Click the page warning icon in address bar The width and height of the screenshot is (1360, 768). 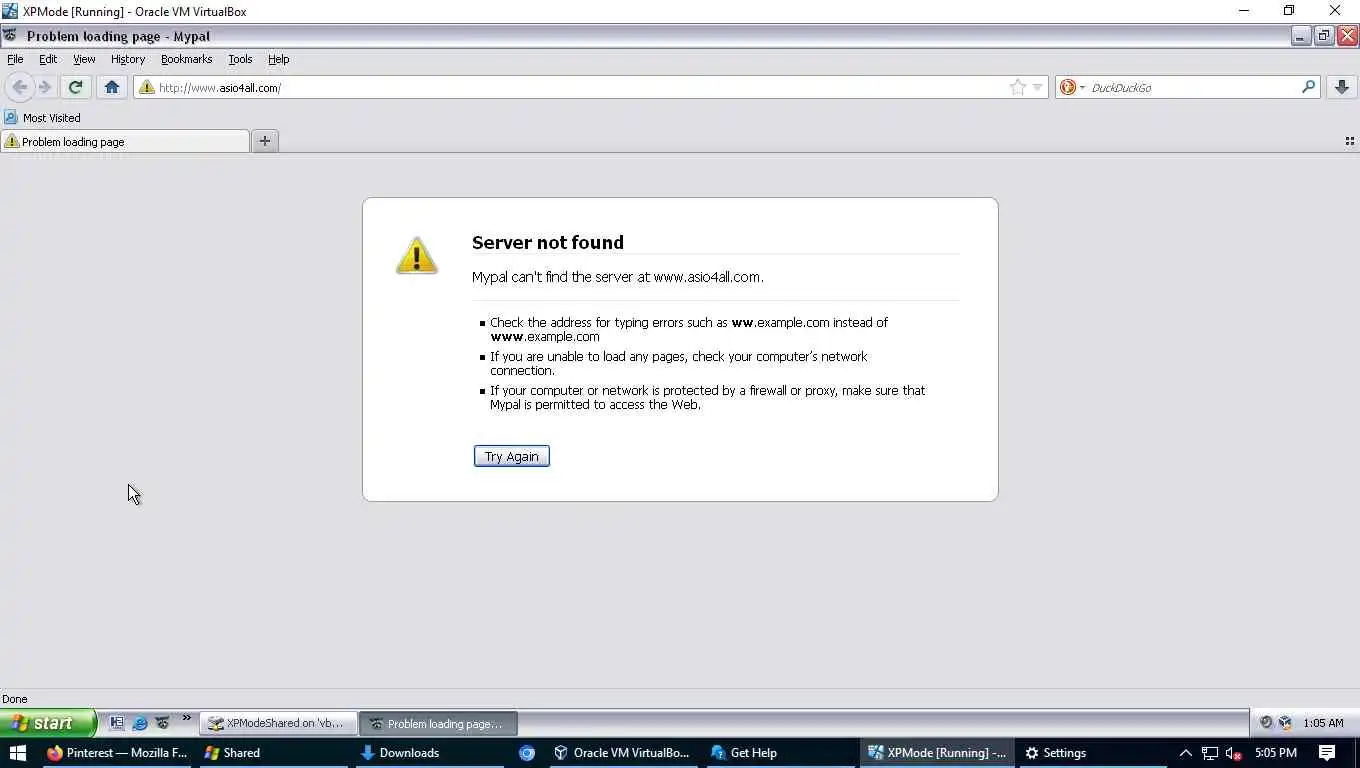point(147,87)
